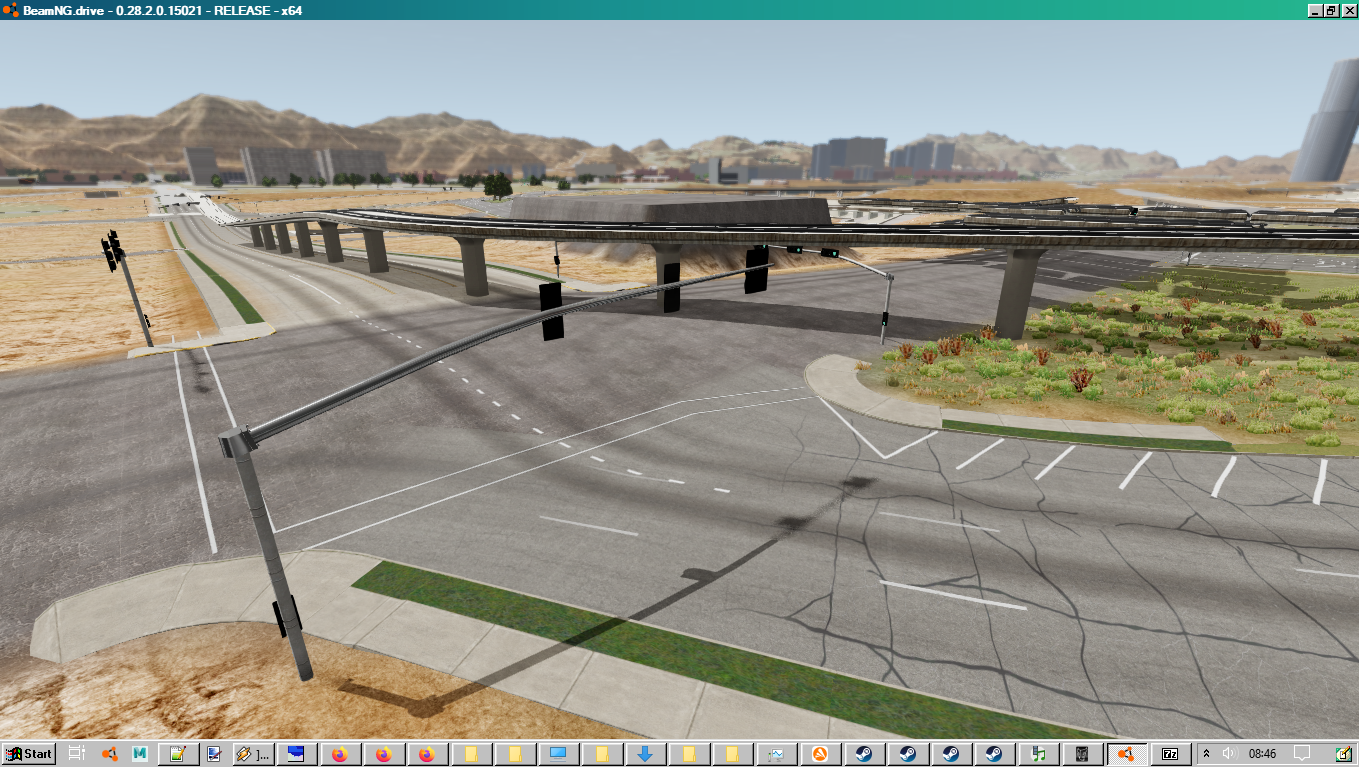Click the teal M quick-launch icon
This screenshot has height=767, width=1359.
coord(140,754)
